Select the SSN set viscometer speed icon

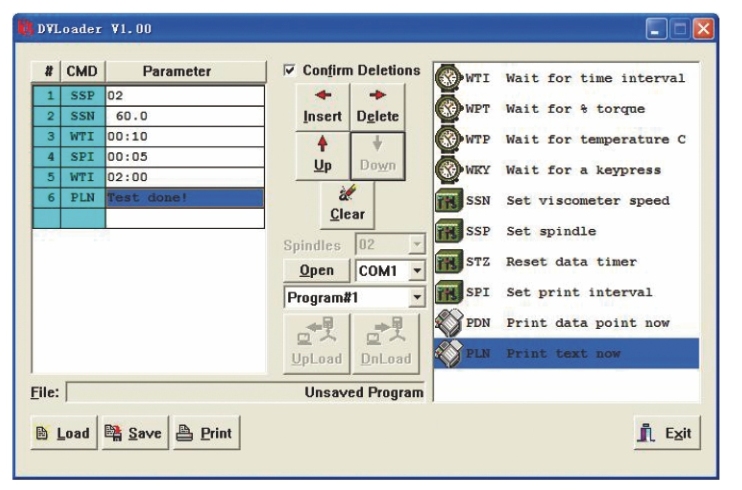coord(450,201)
